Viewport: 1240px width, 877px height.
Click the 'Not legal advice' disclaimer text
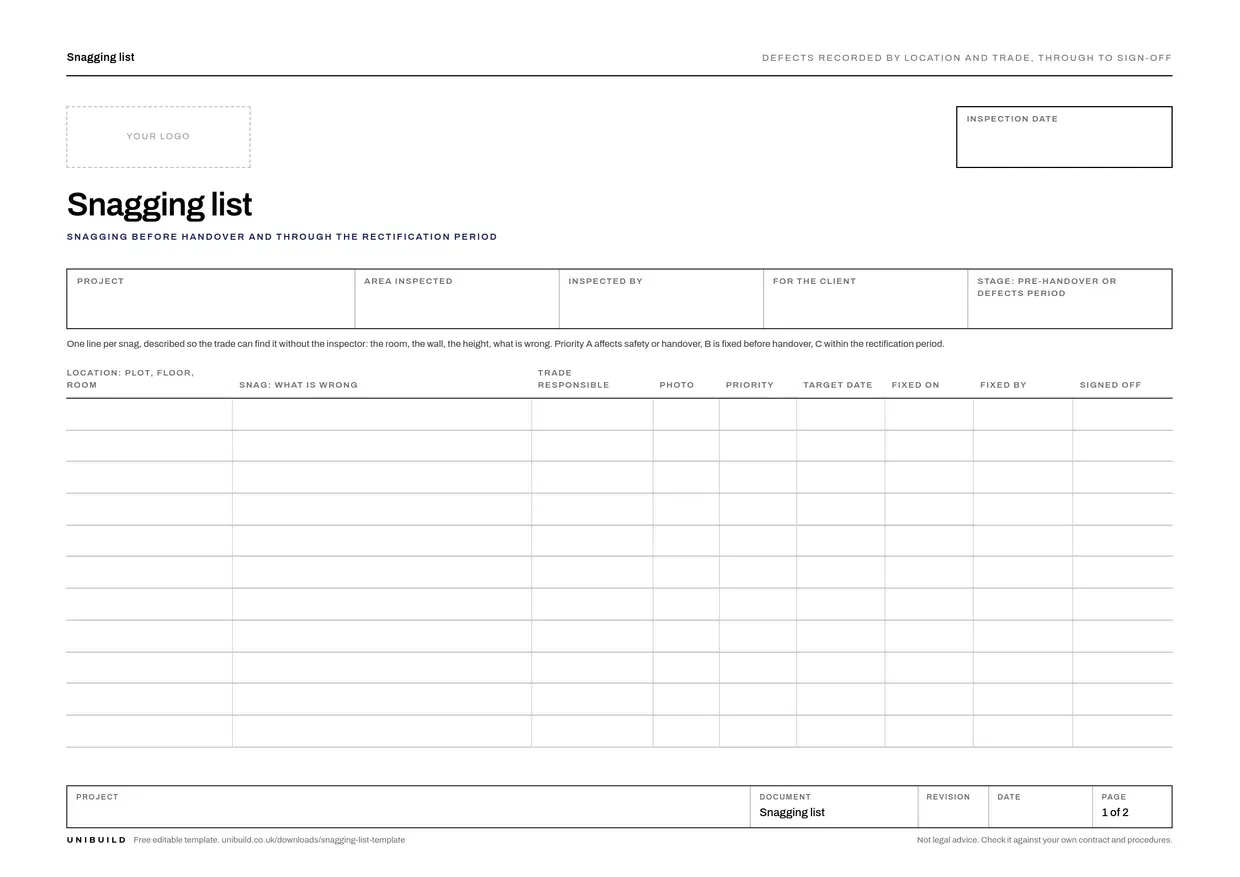[1044, 840]
